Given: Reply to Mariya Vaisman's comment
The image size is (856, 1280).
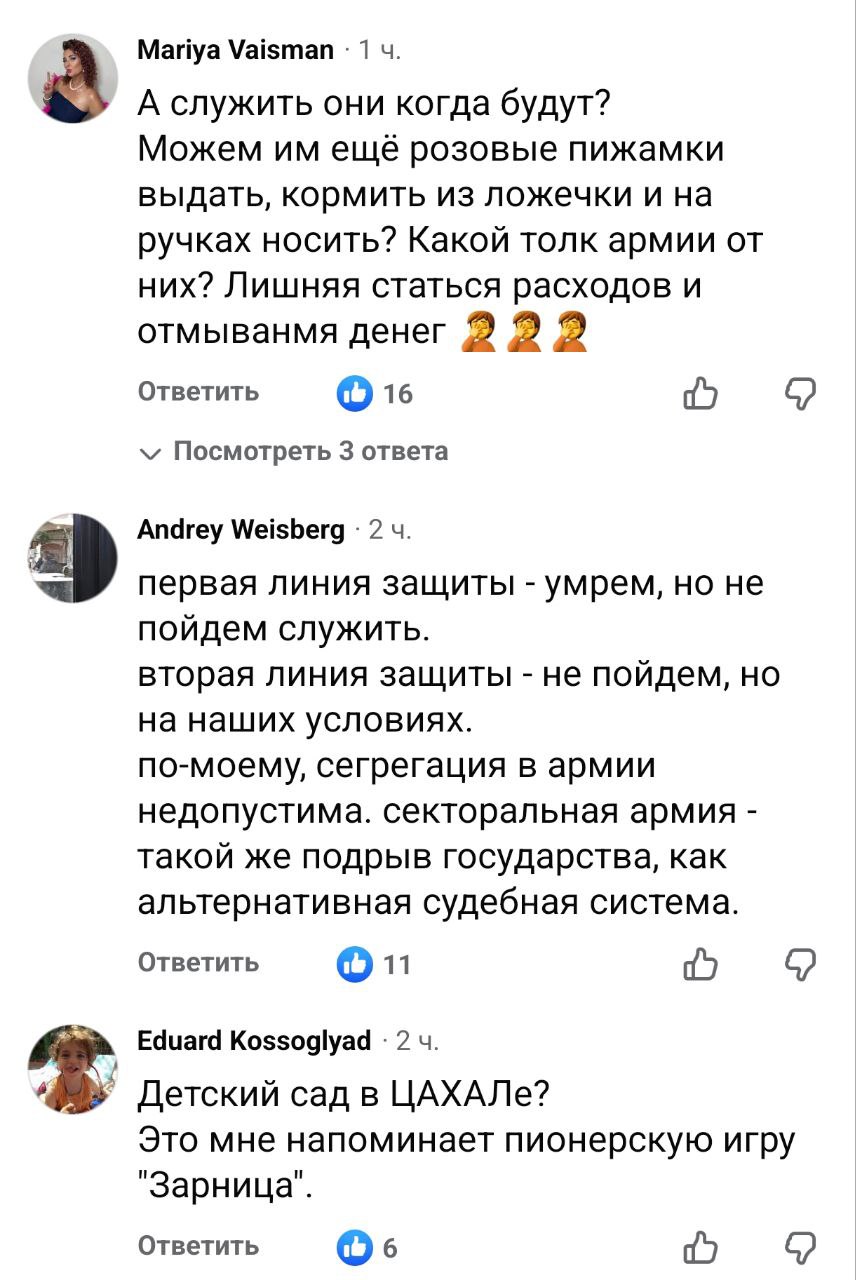Looking at the screenshot, I should tap(198, 392).
